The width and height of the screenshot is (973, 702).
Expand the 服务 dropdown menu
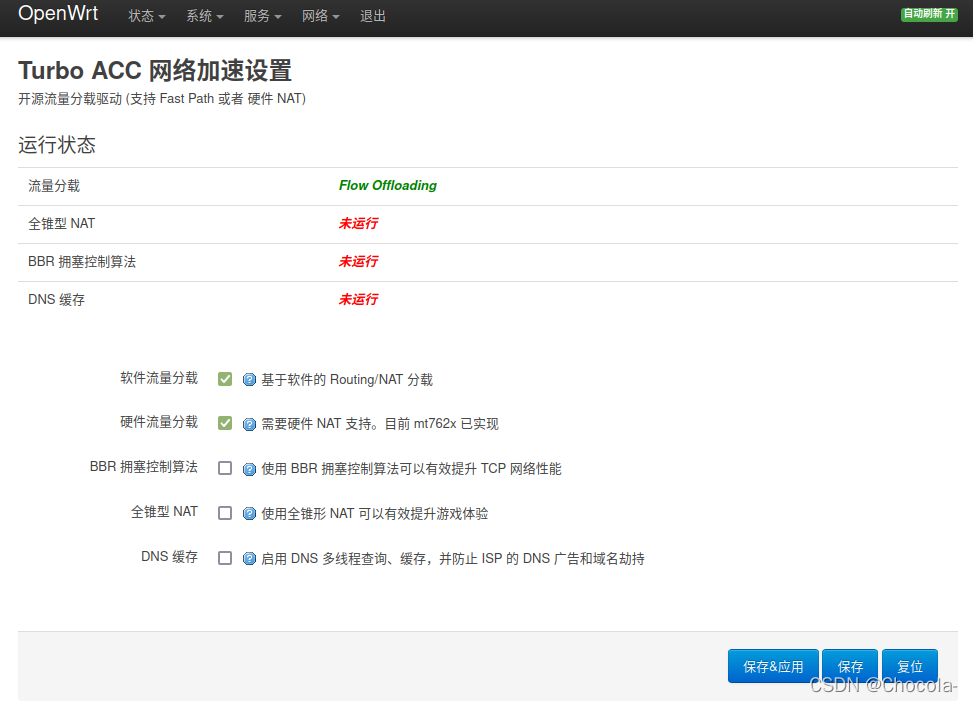click(262, 16)
